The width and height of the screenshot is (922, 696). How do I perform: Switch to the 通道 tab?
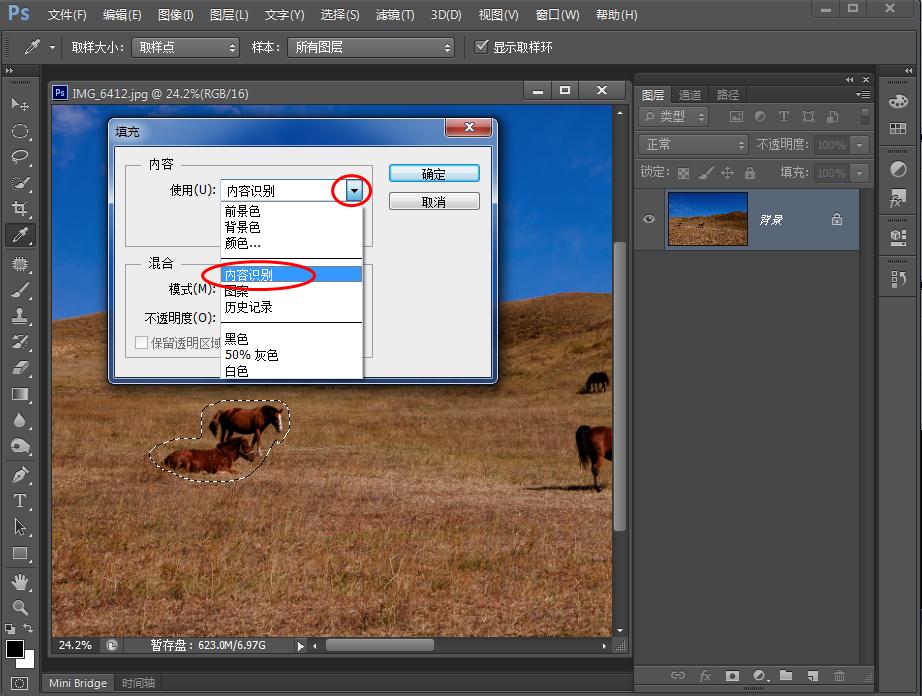point(690,95)
